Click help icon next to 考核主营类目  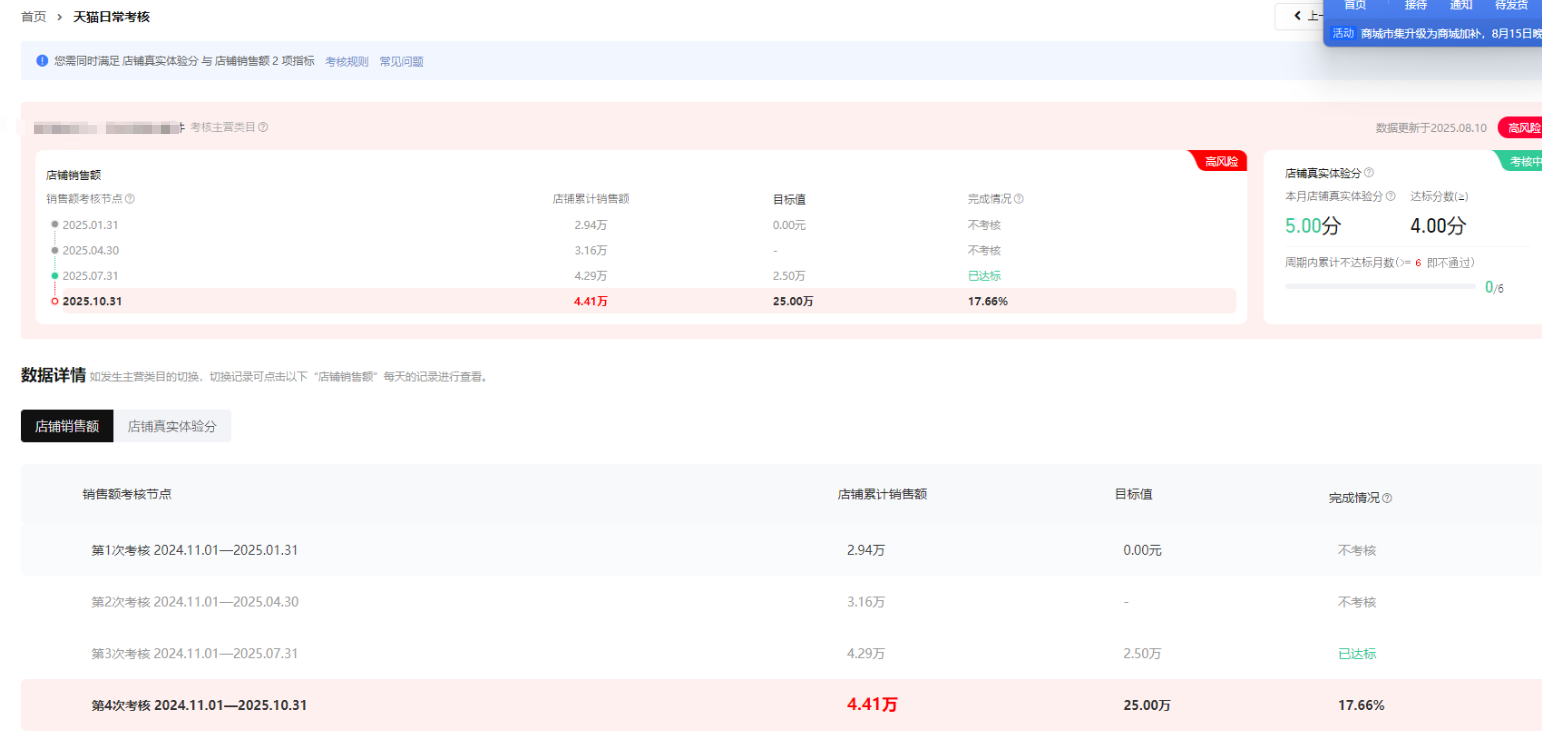click(x=263, y=128)
